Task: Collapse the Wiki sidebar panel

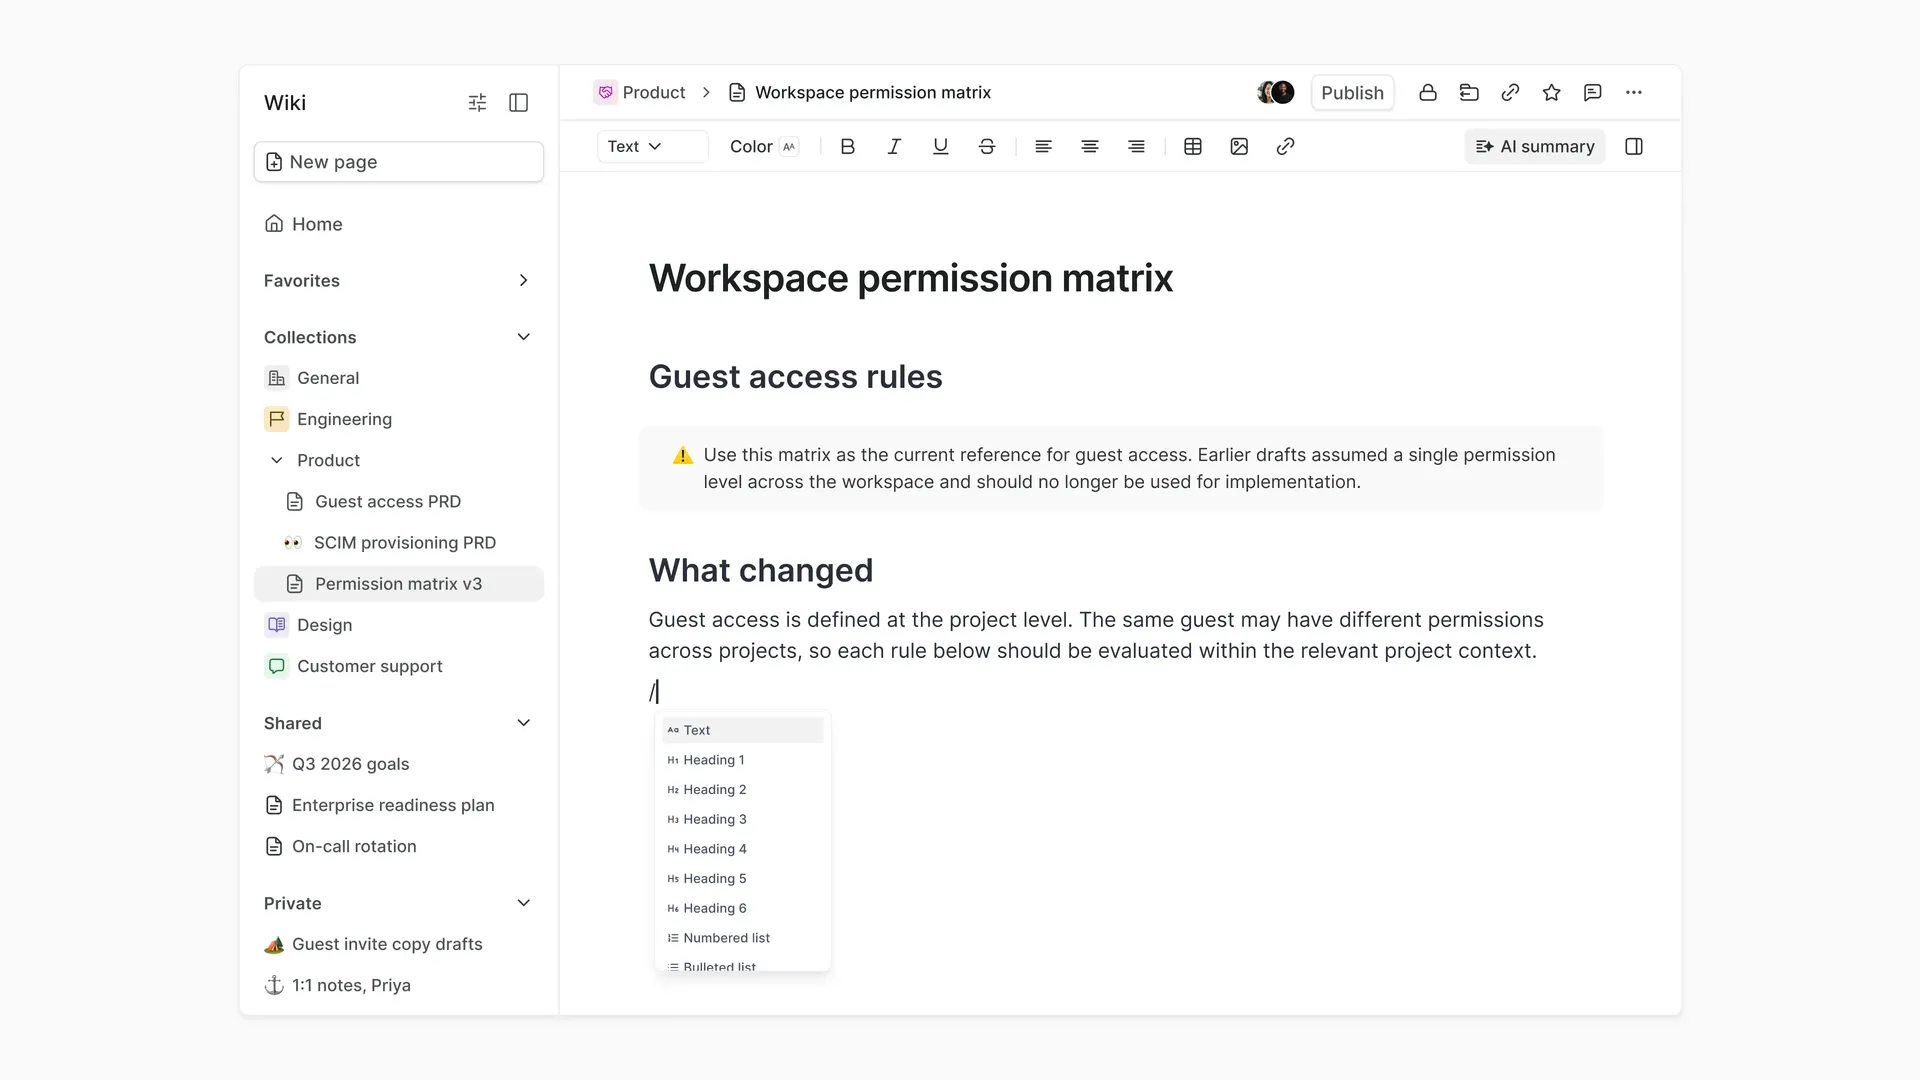Action: [x=518, y=103]
